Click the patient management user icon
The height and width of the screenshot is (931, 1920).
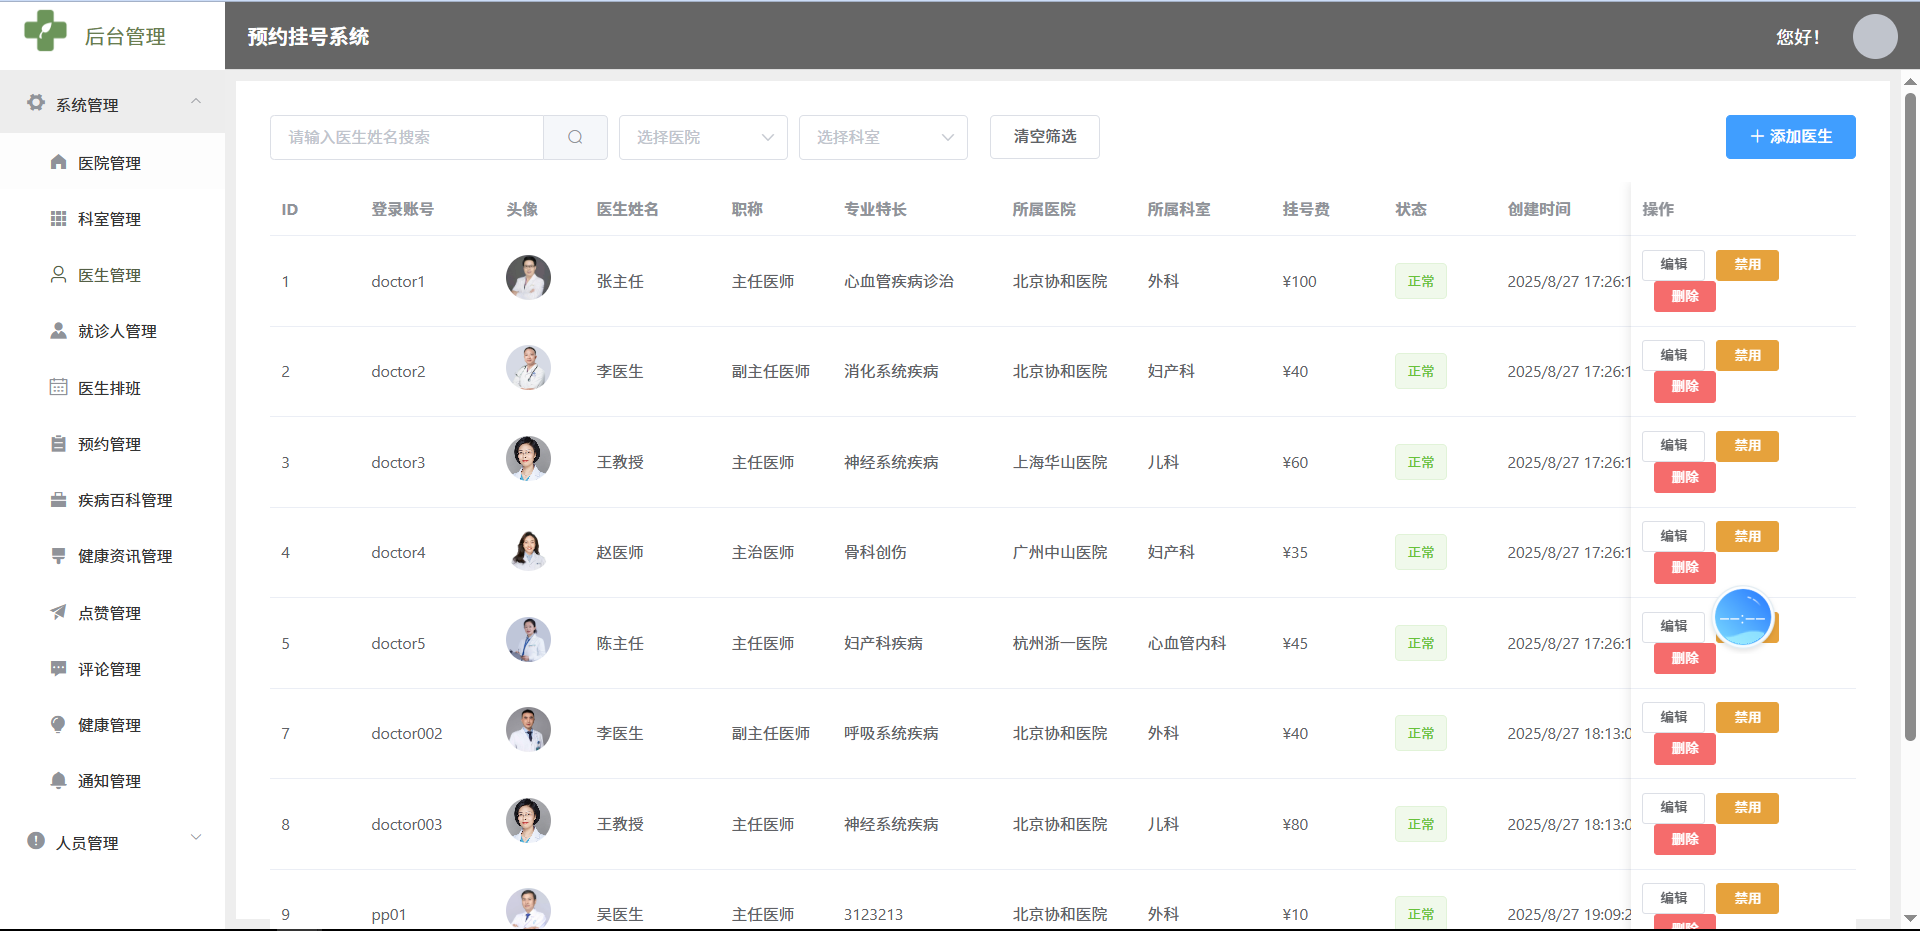[x=58, y=330]
